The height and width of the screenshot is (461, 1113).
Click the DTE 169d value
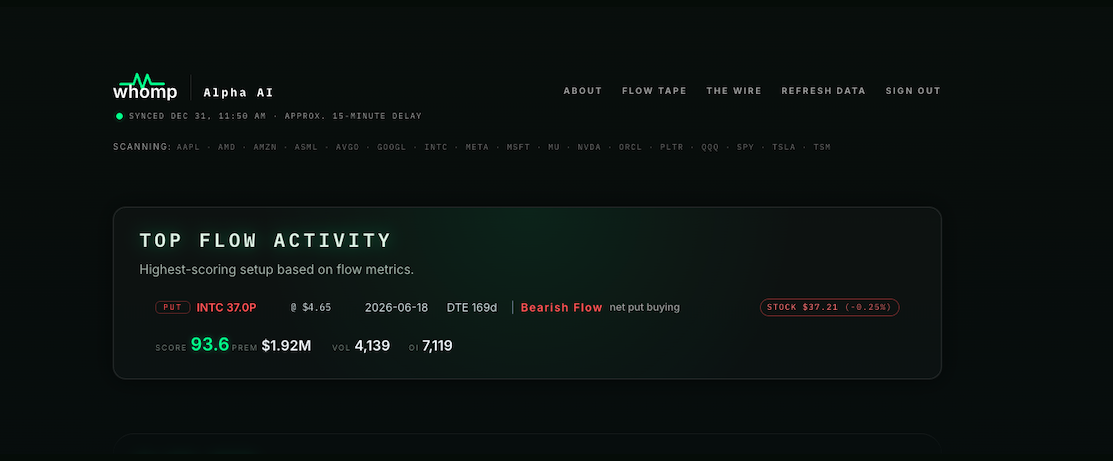471,308
